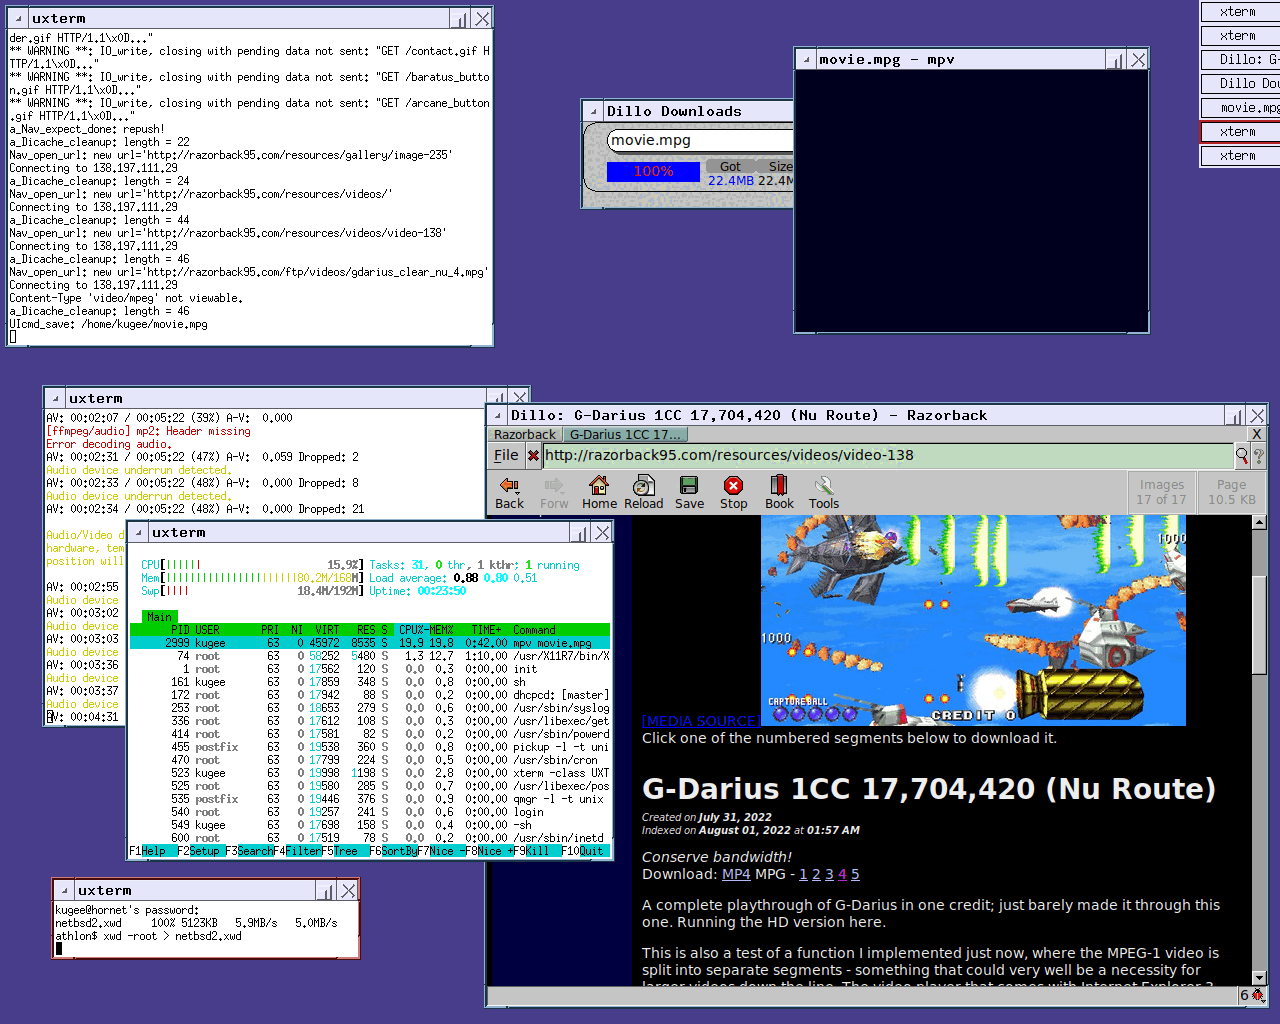Save the current page with Dillo's Save icon
The image size is (1280, 1024).
point(689,493)
